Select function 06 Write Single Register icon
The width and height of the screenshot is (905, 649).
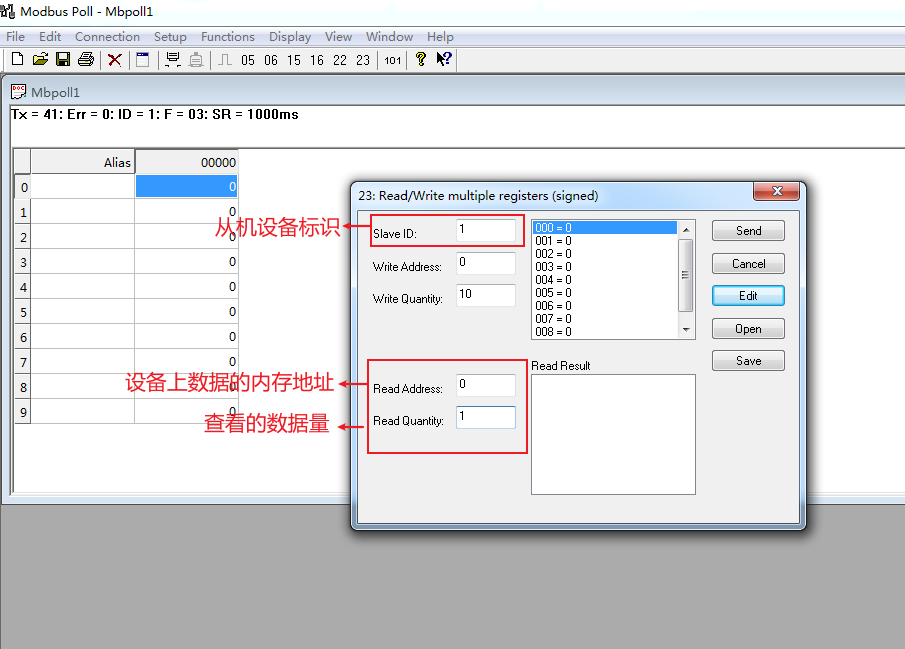pyautogui.click(x=269, y=59)
